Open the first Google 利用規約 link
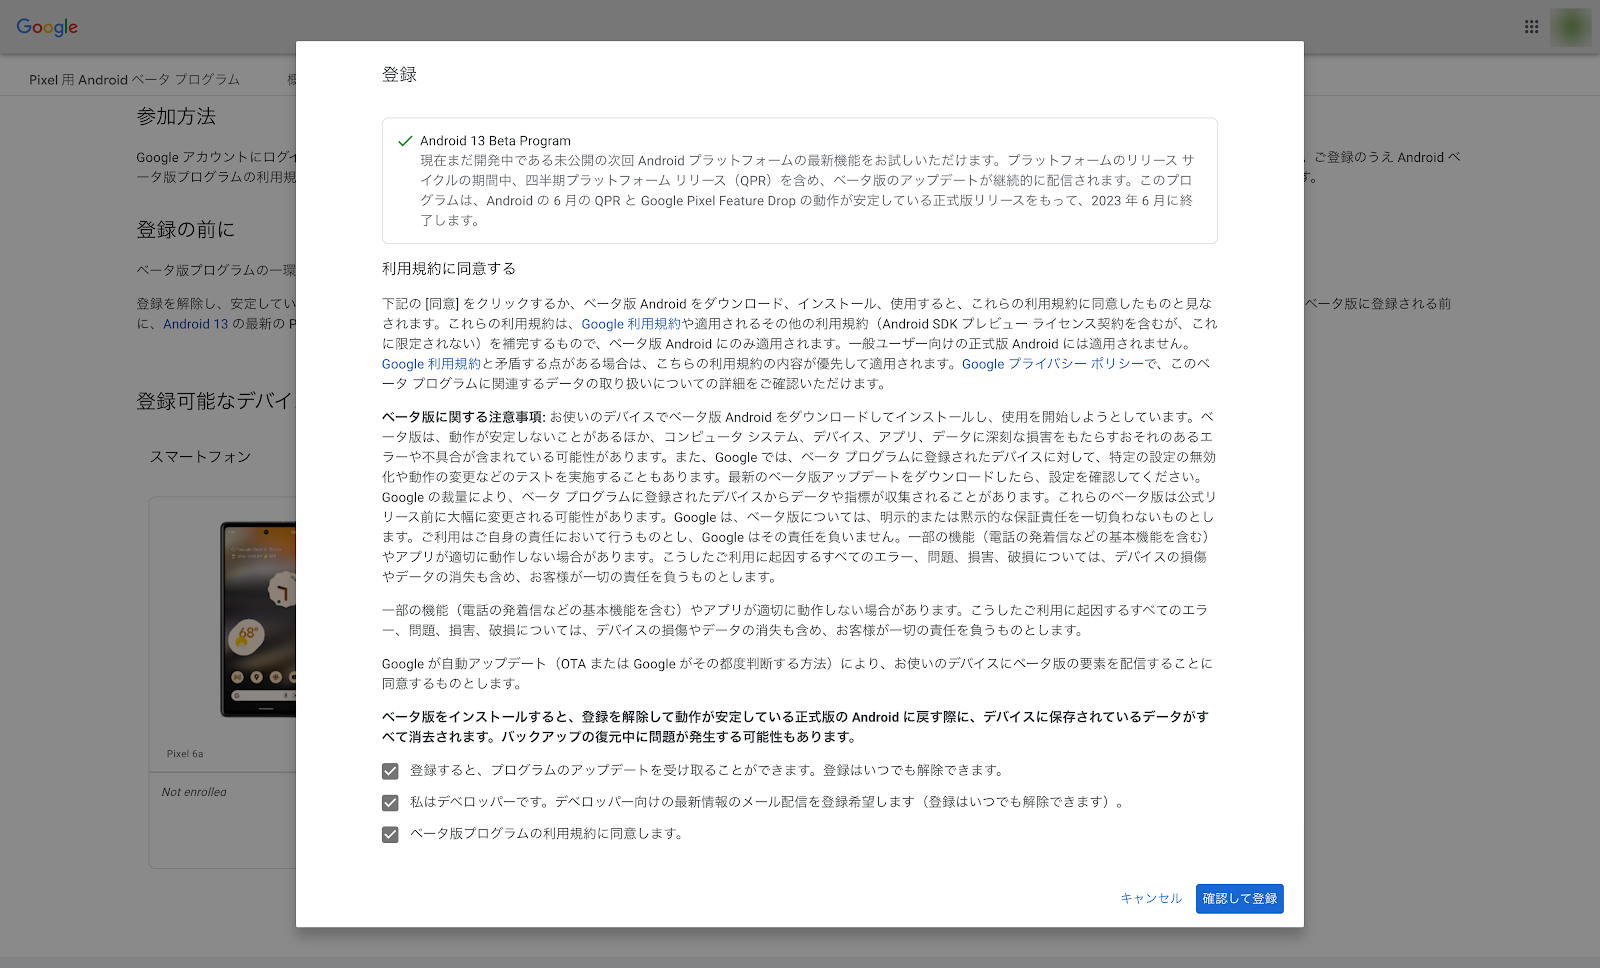This screenshot has width=1600, height=968. click(x=631, y=324)
